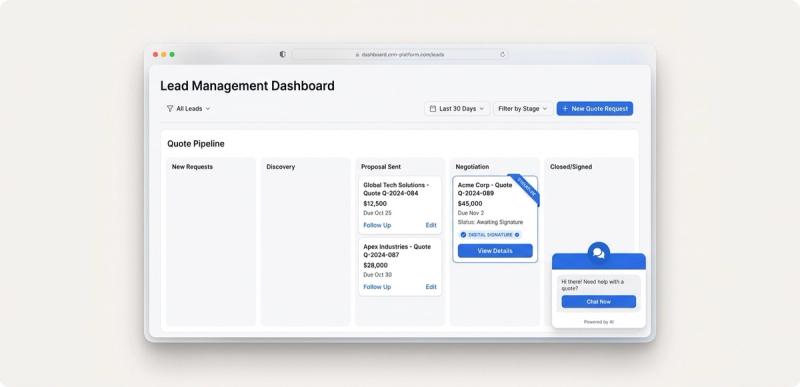Image resolution: width=800 pixels, height=387 pixels.
Task: Reload the page with the refresh icon
Action: click(x=502, y=54)
